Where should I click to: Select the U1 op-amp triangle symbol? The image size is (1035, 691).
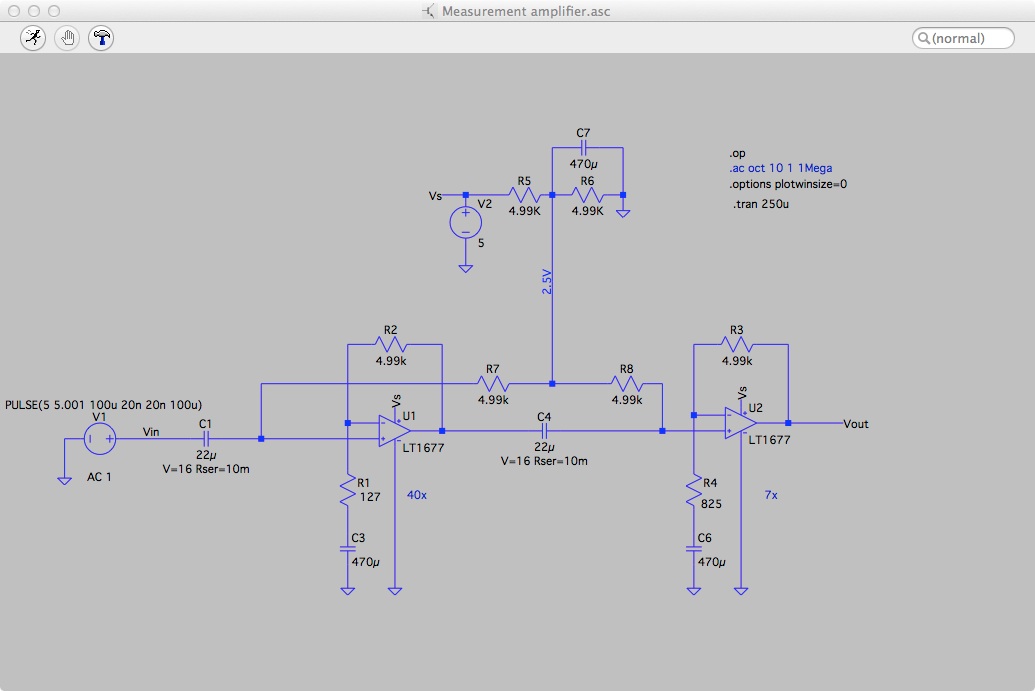point(394,431)
